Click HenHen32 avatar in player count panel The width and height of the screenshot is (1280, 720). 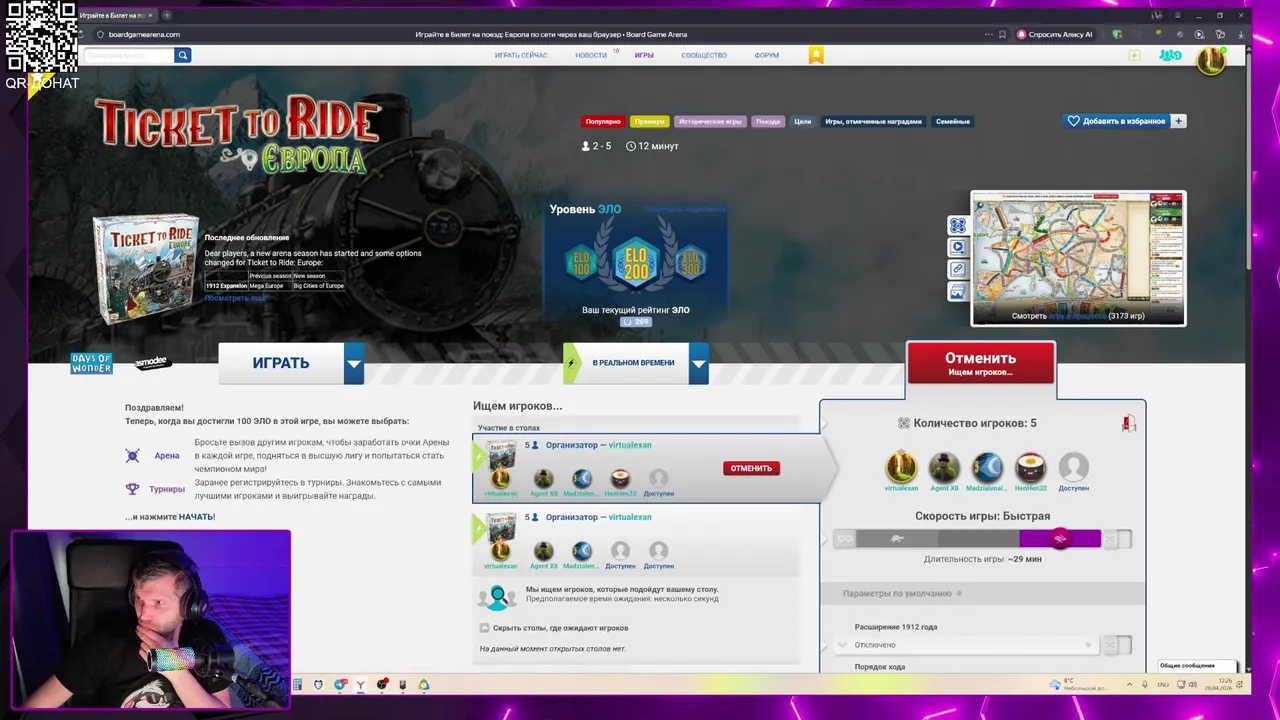(1030, 467)
